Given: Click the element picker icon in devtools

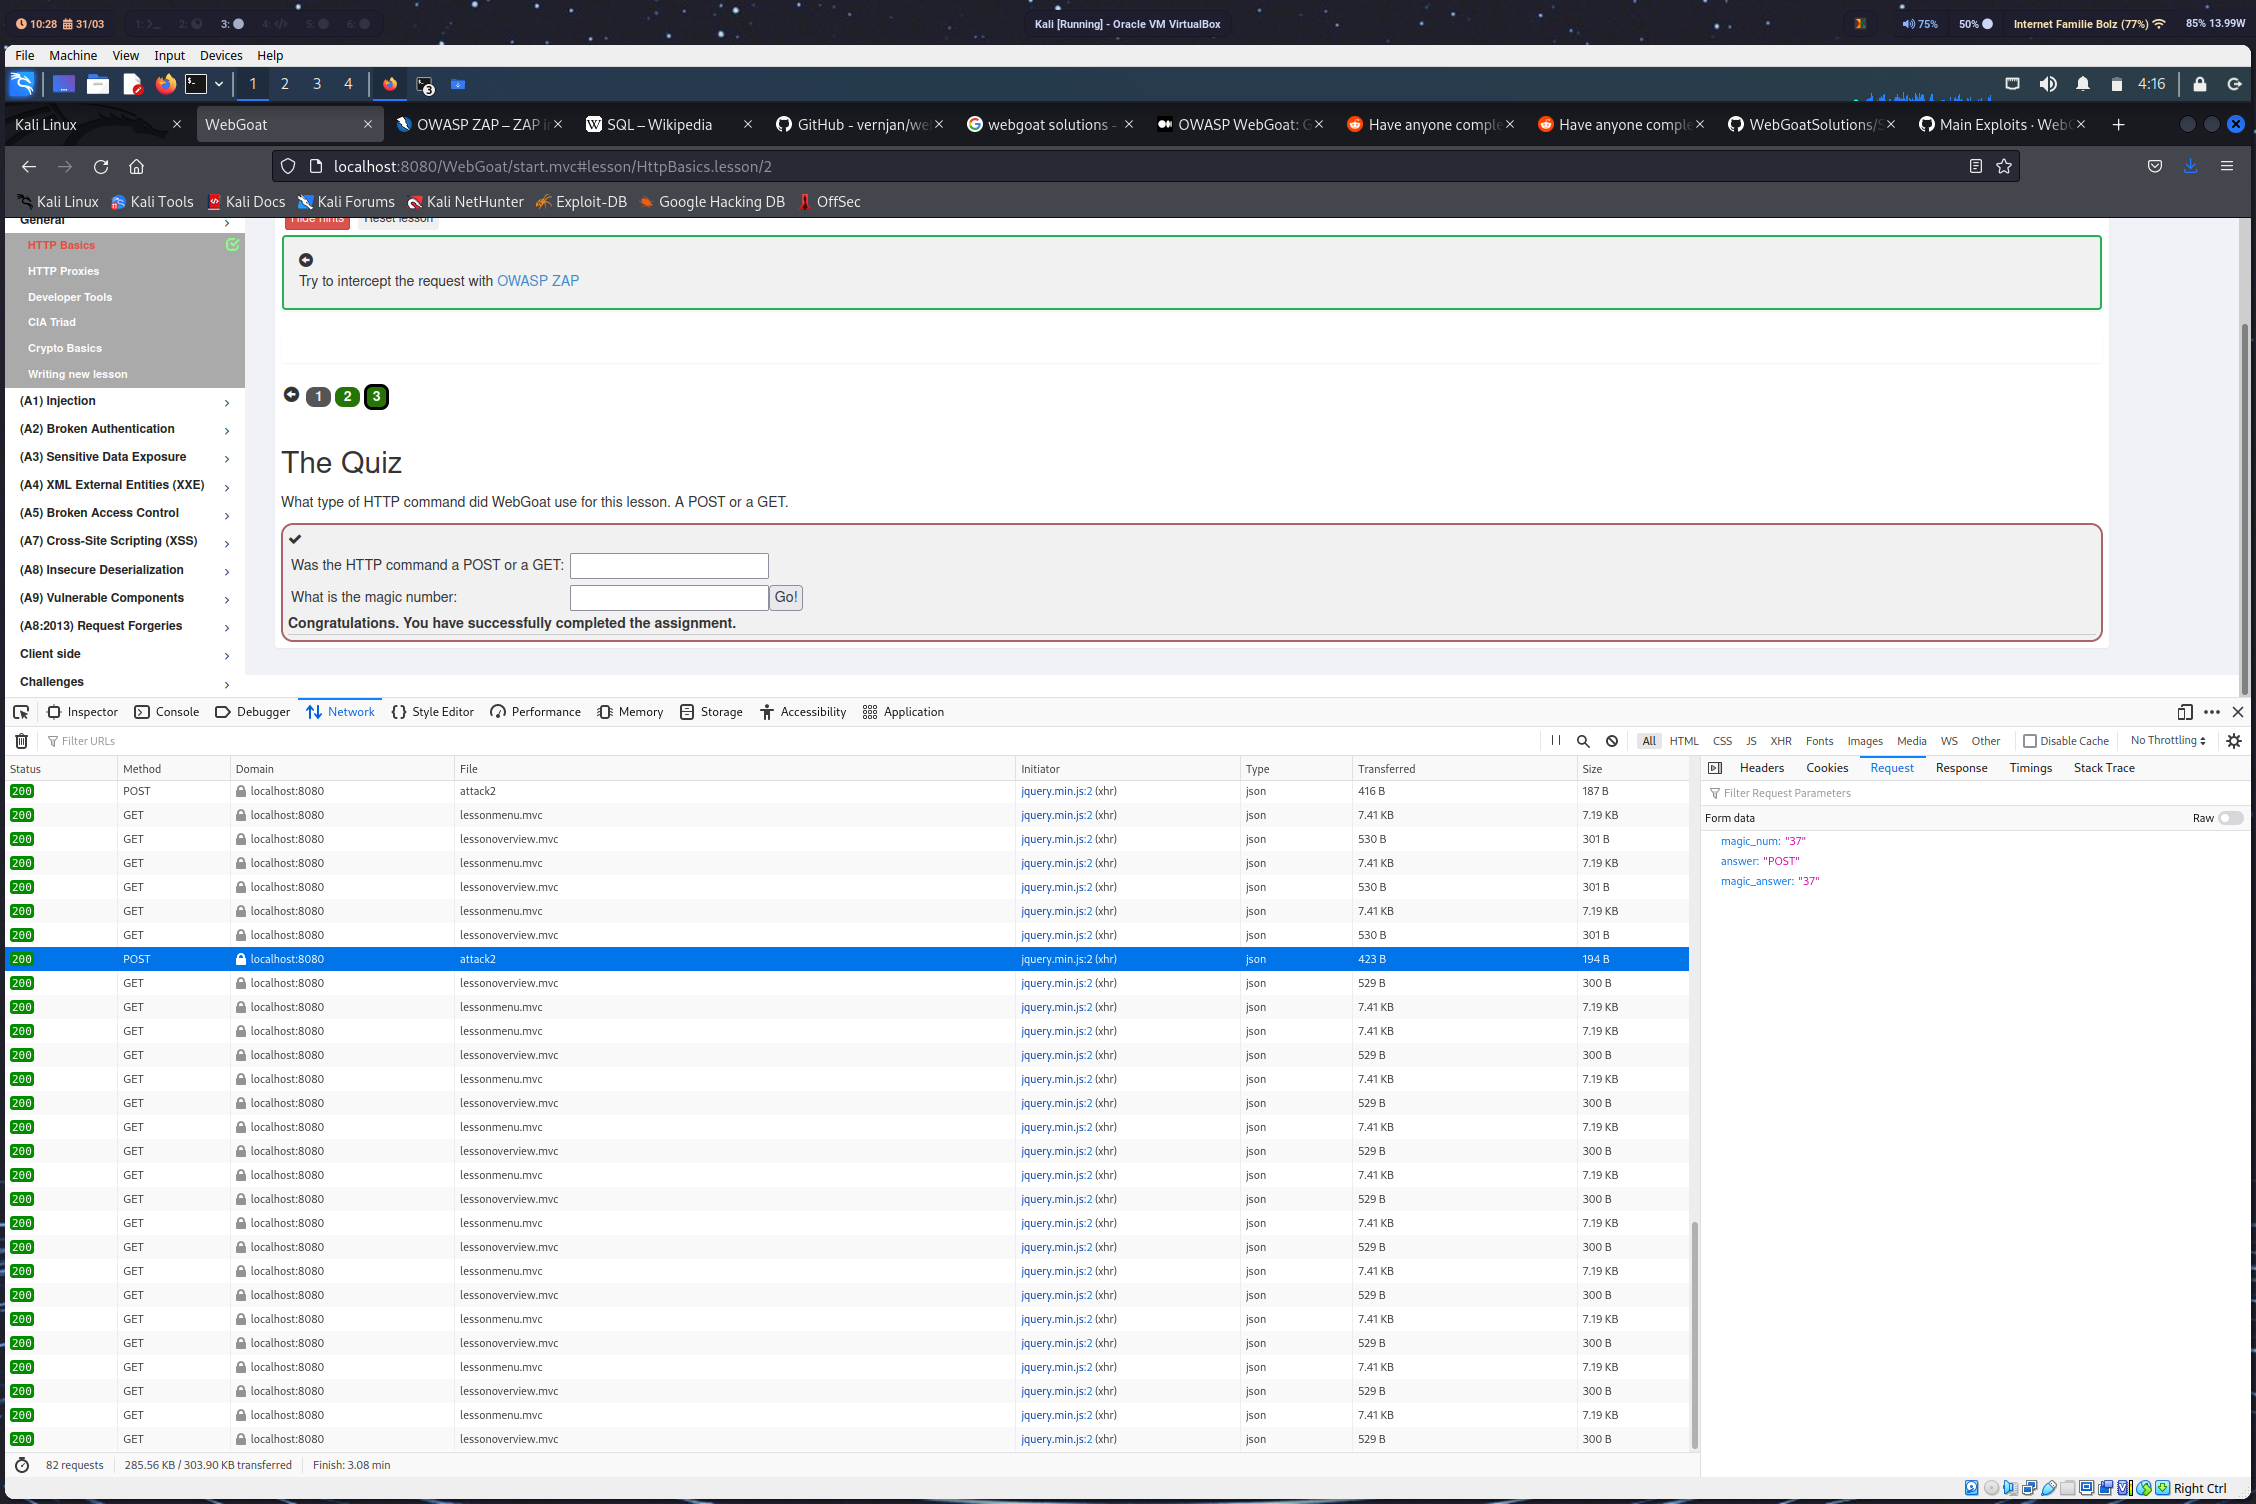Looking at the screenshot, I should 21,712.
